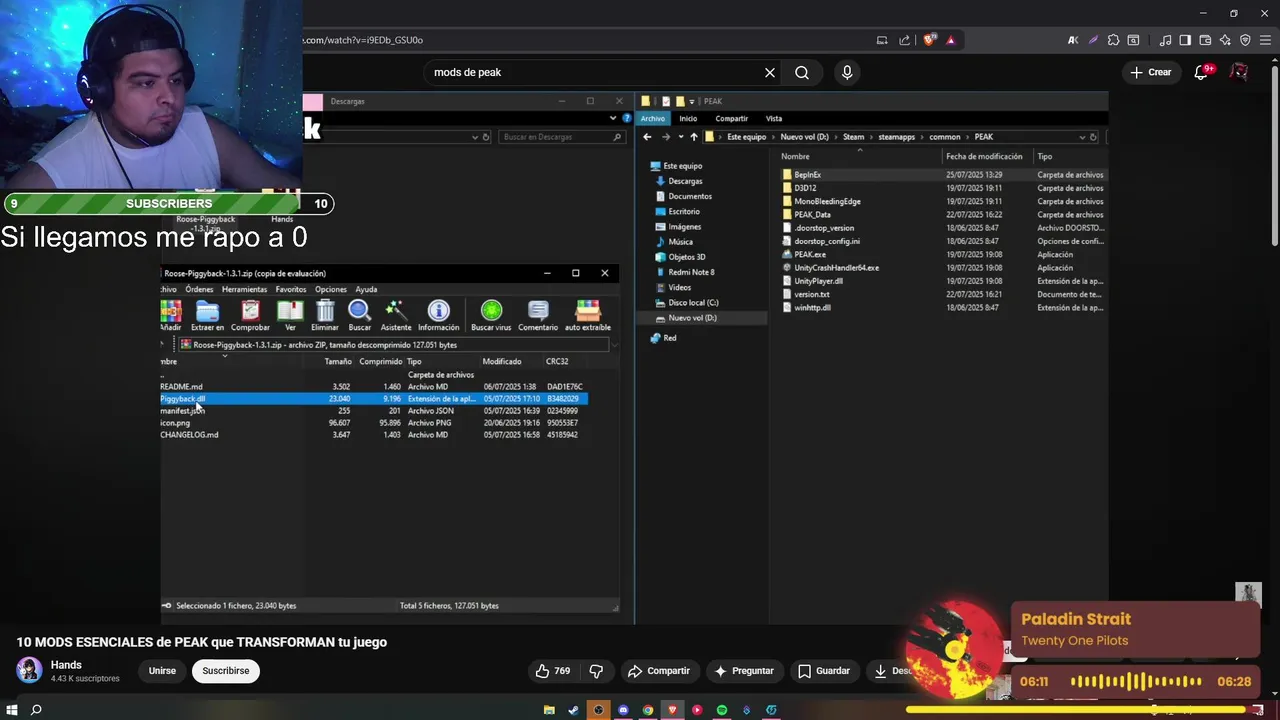Open Brave shields icon in address bar
This screenshot has height=720, width=1280.
tap(930, 40)
